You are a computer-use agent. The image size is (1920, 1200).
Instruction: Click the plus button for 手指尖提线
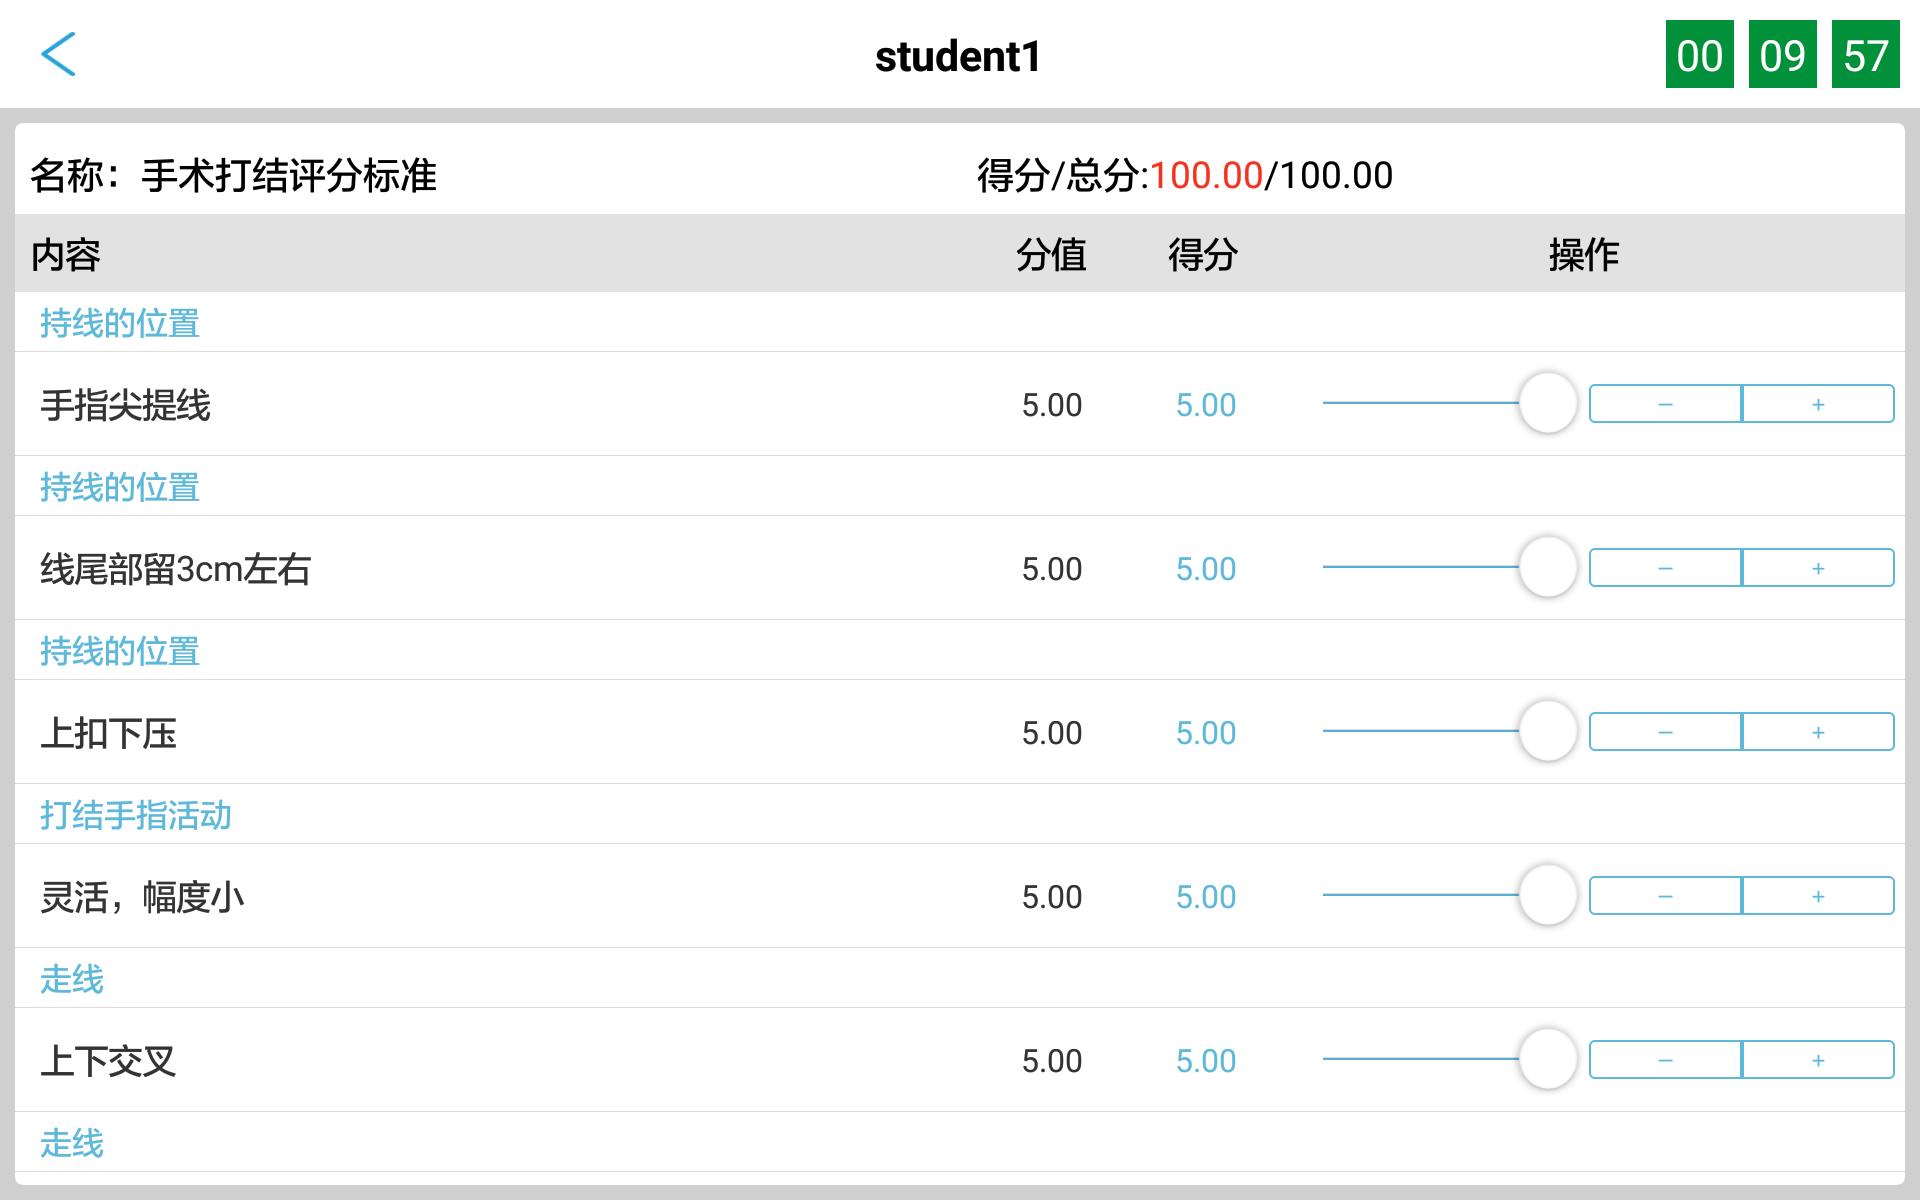(x=1818, y=401)
